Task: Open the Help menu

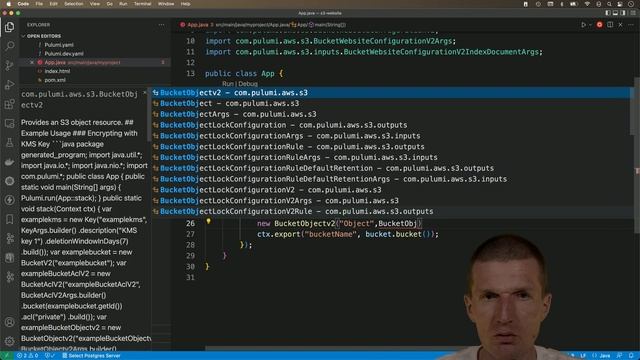Action: click(x=185, y=4)
